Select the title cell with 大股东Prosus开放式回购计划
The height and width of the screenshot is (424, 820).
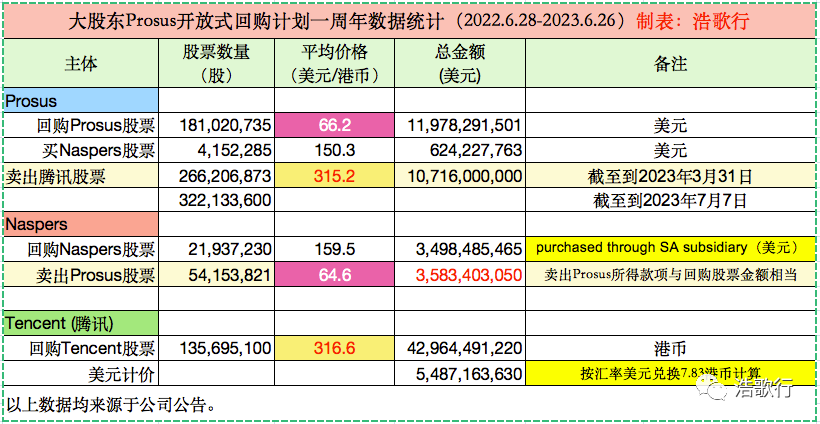[409, 21]
